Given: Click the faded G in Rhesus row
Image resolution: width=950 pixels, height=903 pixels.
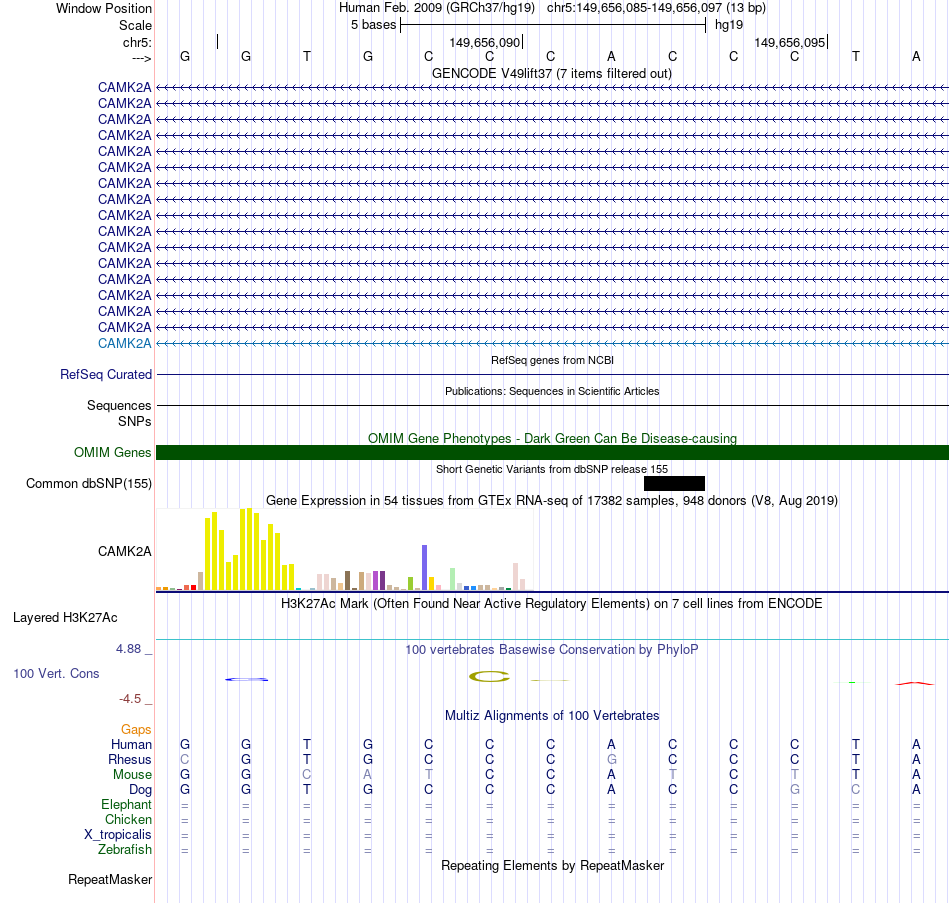Looking at the screenshot, I should pos(611,759).
